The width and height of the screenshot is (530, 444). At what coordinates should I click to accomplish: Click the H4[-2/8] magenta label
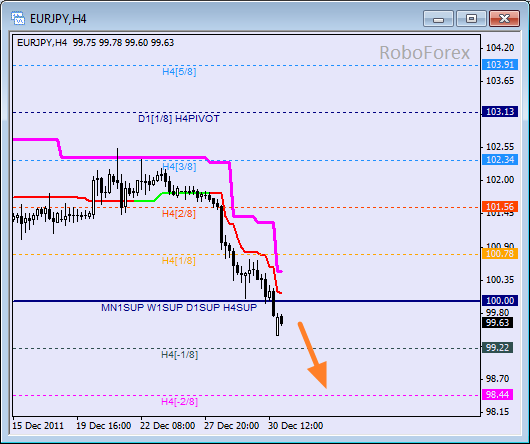179,402
